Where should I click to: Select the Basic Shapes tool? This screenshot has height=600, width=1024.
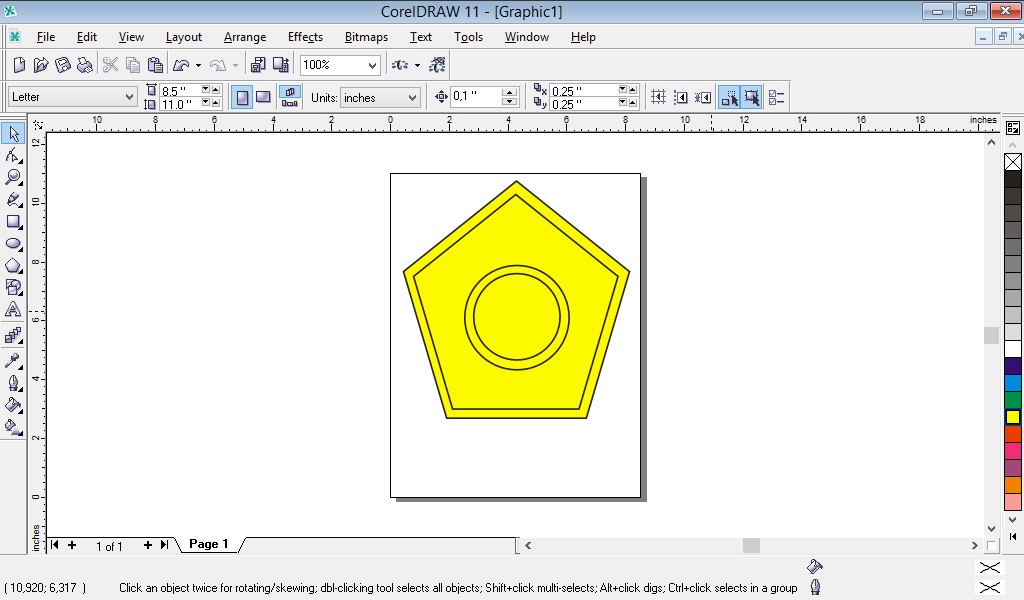click(x=13, y=287)
